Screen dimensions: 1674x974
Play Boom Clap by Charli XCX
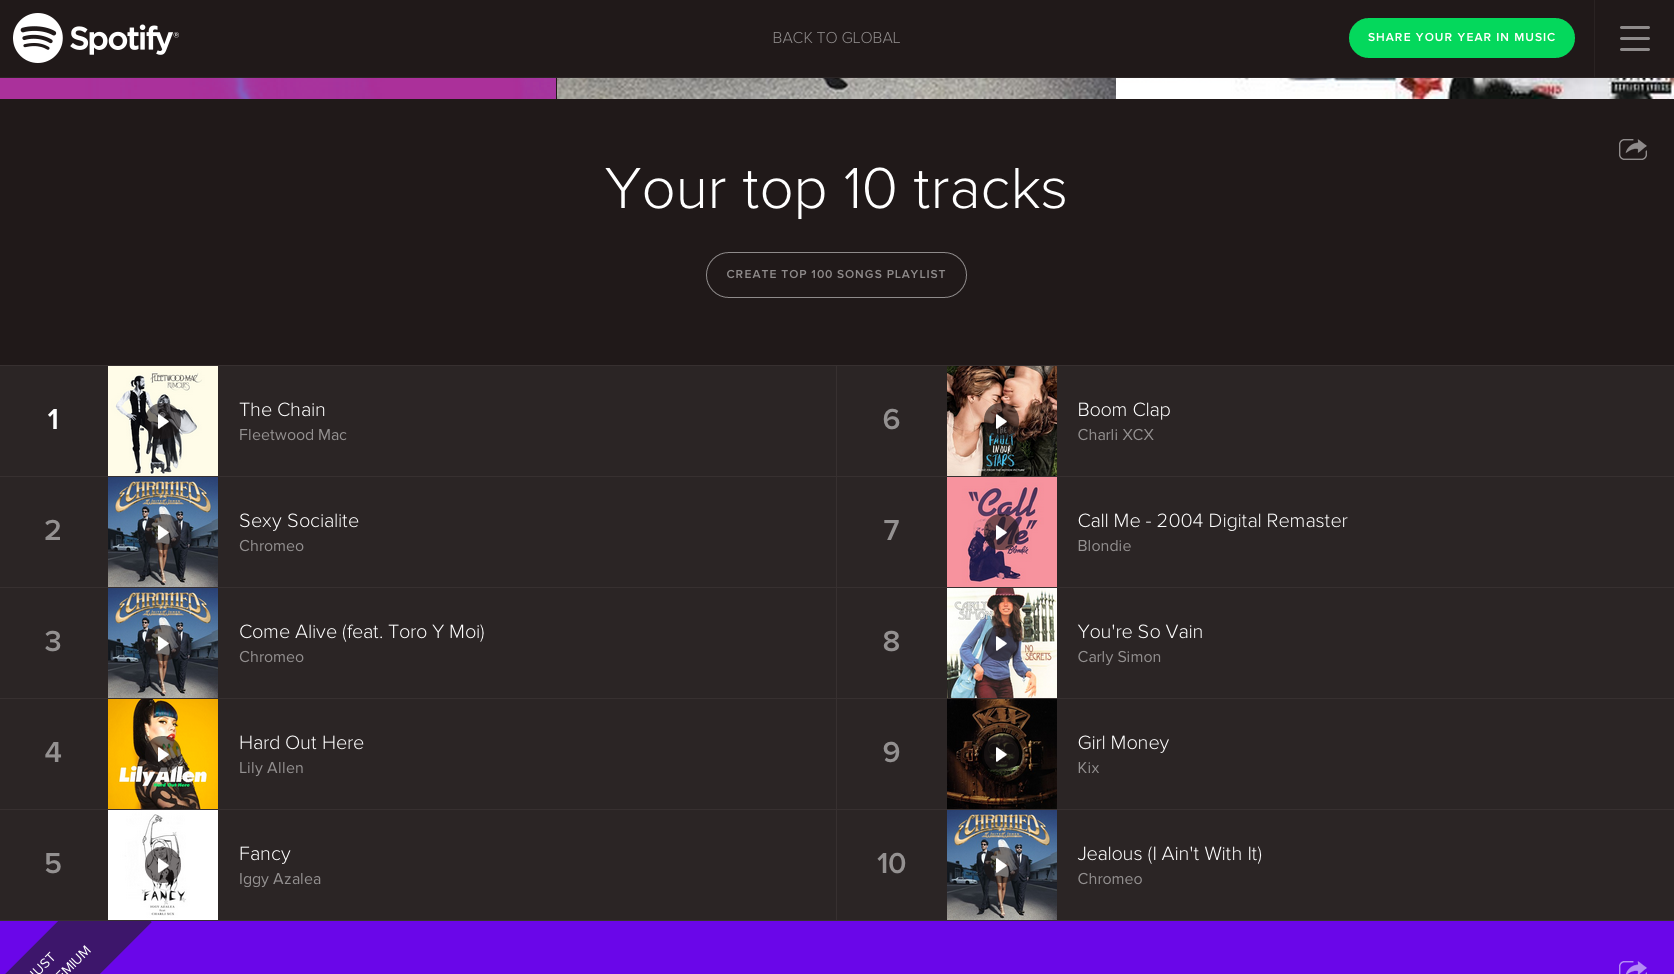point(1001,421)
